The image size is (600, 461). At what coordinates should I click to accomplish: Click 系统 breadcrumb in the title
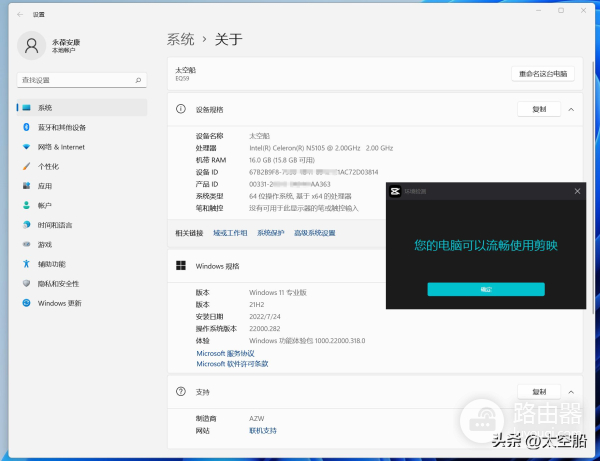(x=181, y=39)
